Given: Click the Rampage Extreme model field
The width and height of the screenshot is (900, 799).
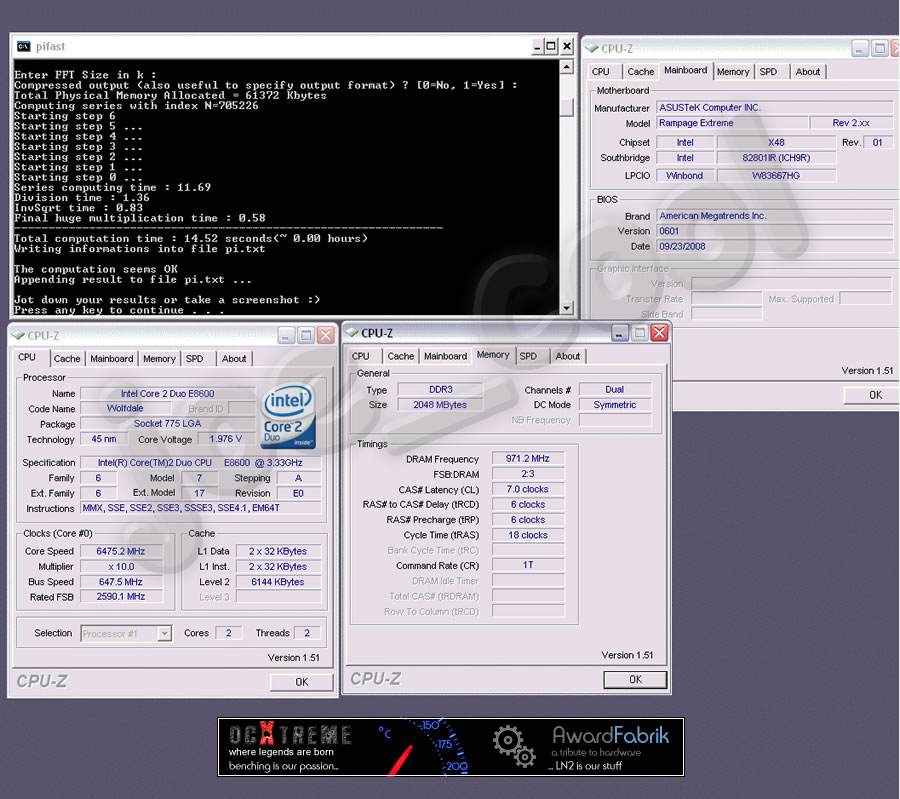Looking at the screenshot, I should pyautogui.click(x=732, y=123).
